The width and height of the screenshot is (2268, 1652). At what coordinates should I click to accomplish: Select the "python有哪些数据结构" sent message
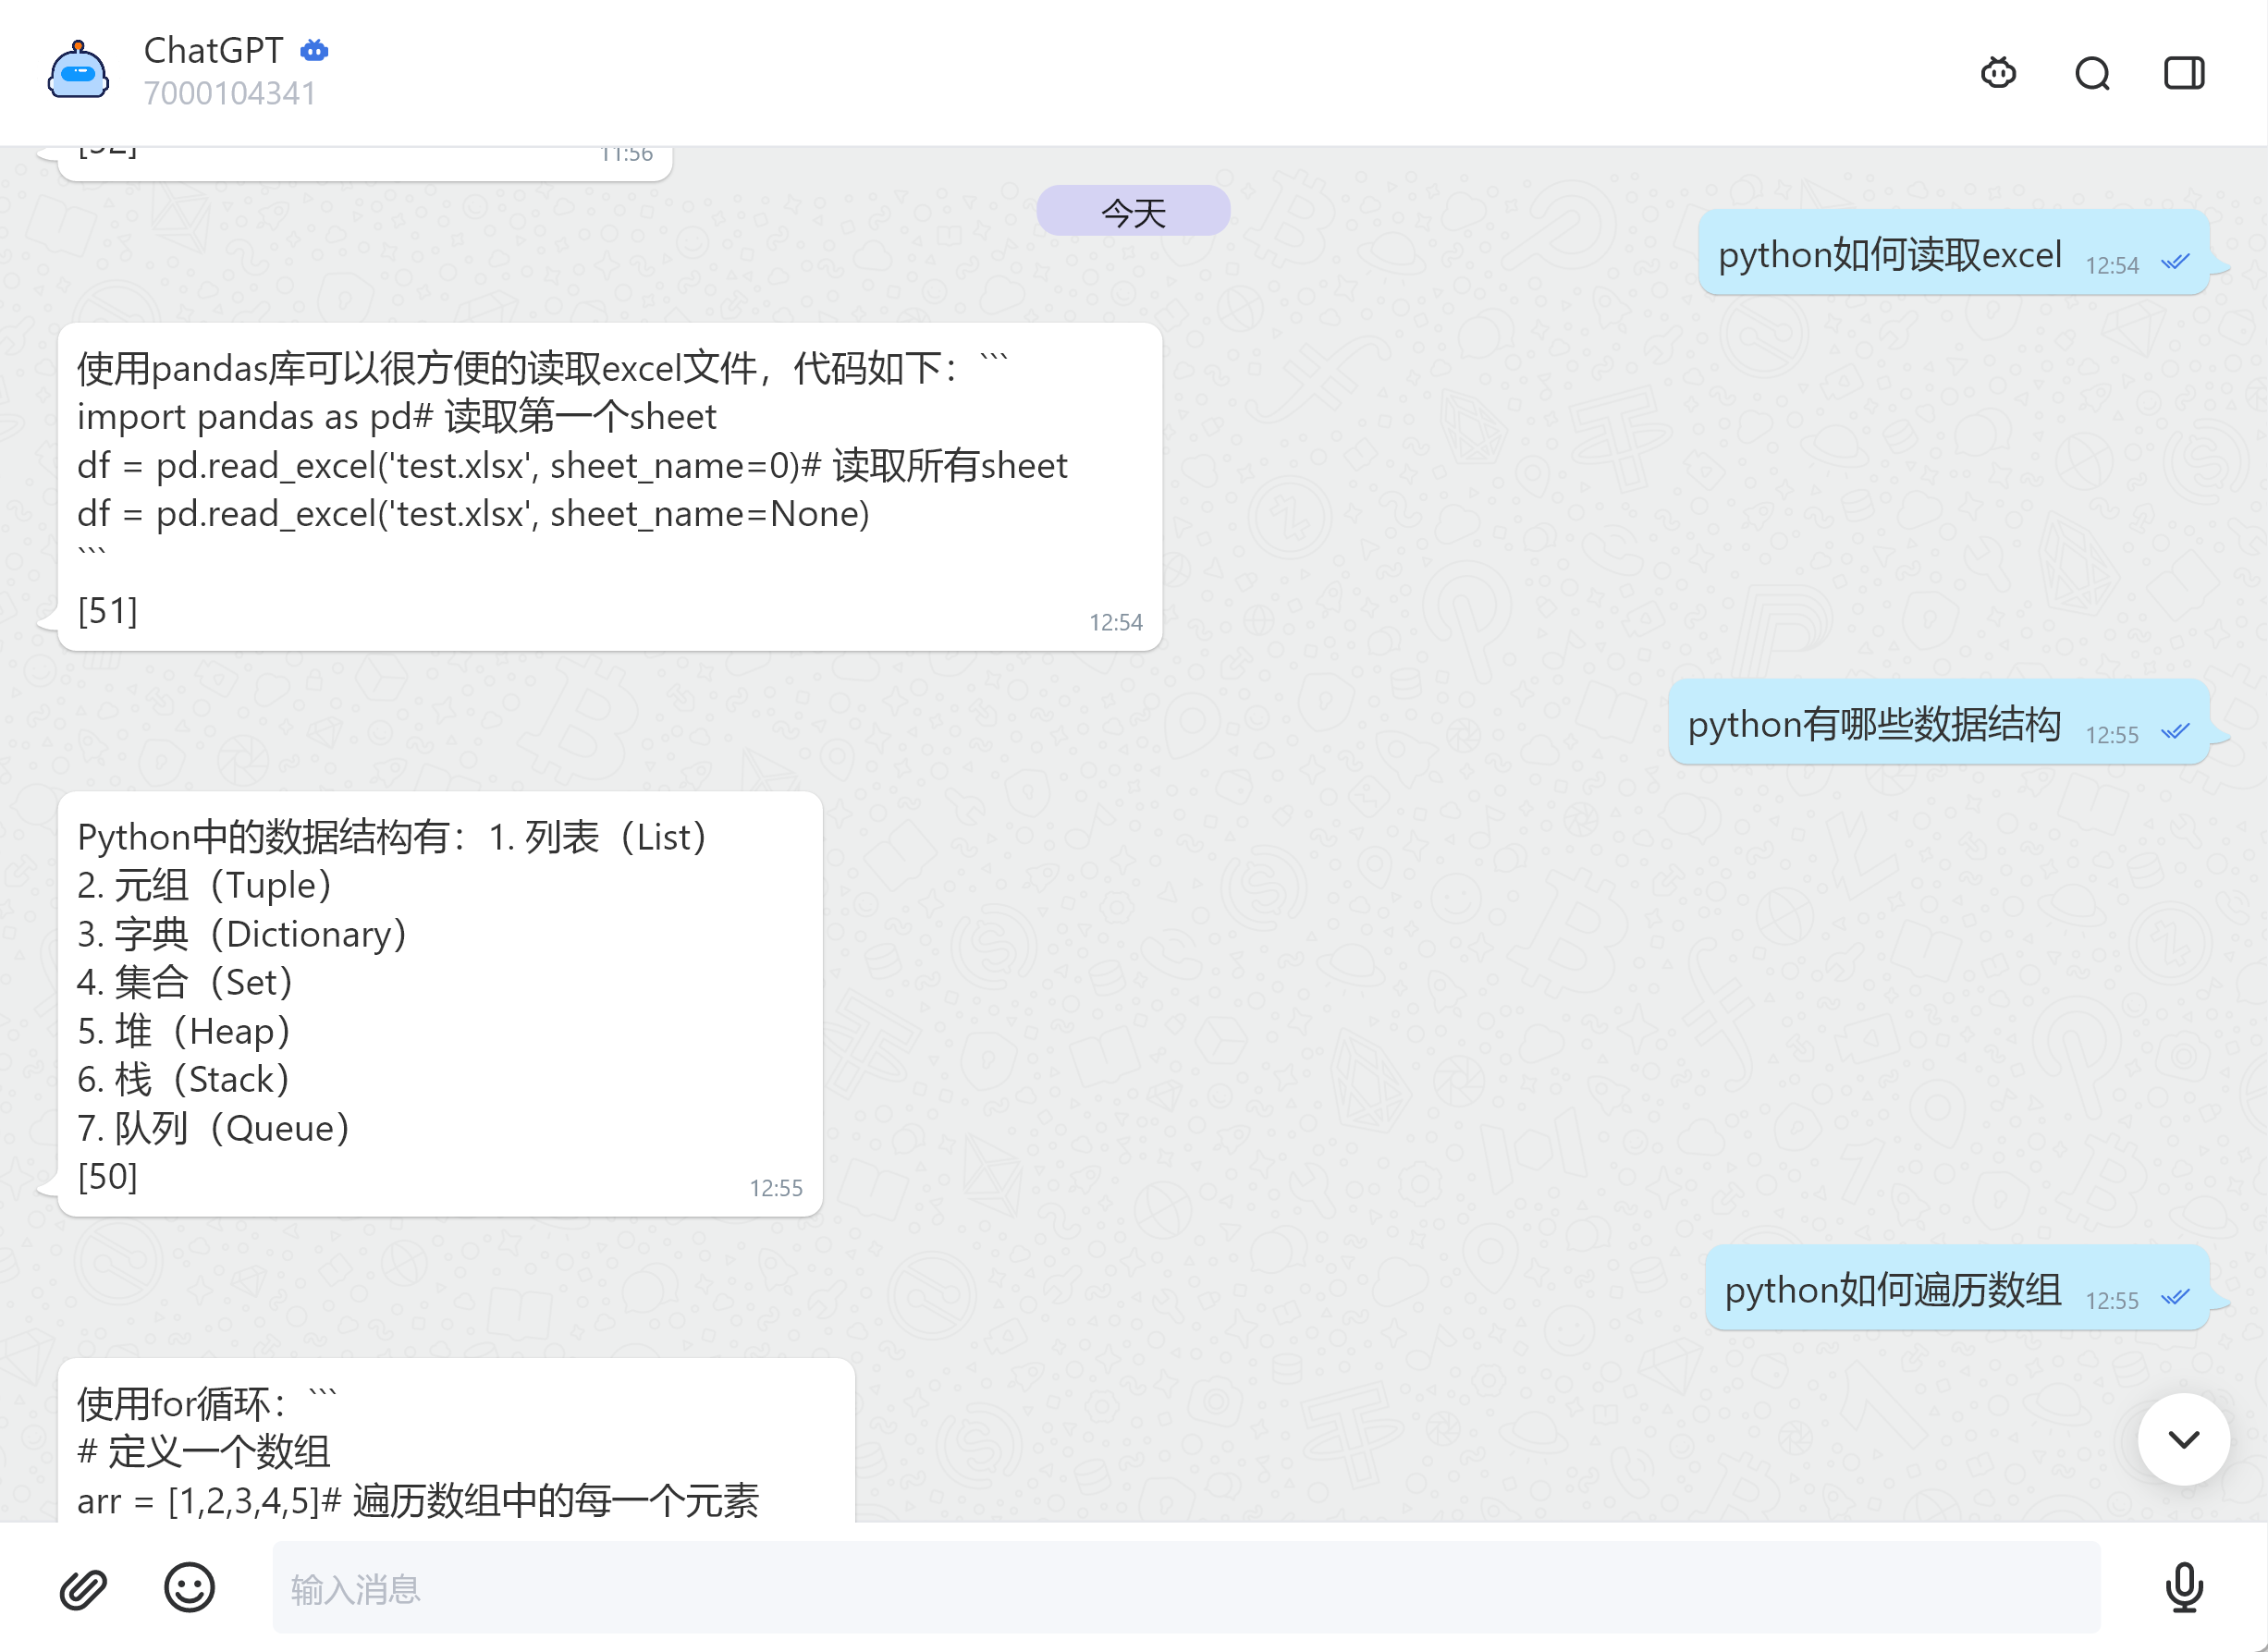[1873, 724]
